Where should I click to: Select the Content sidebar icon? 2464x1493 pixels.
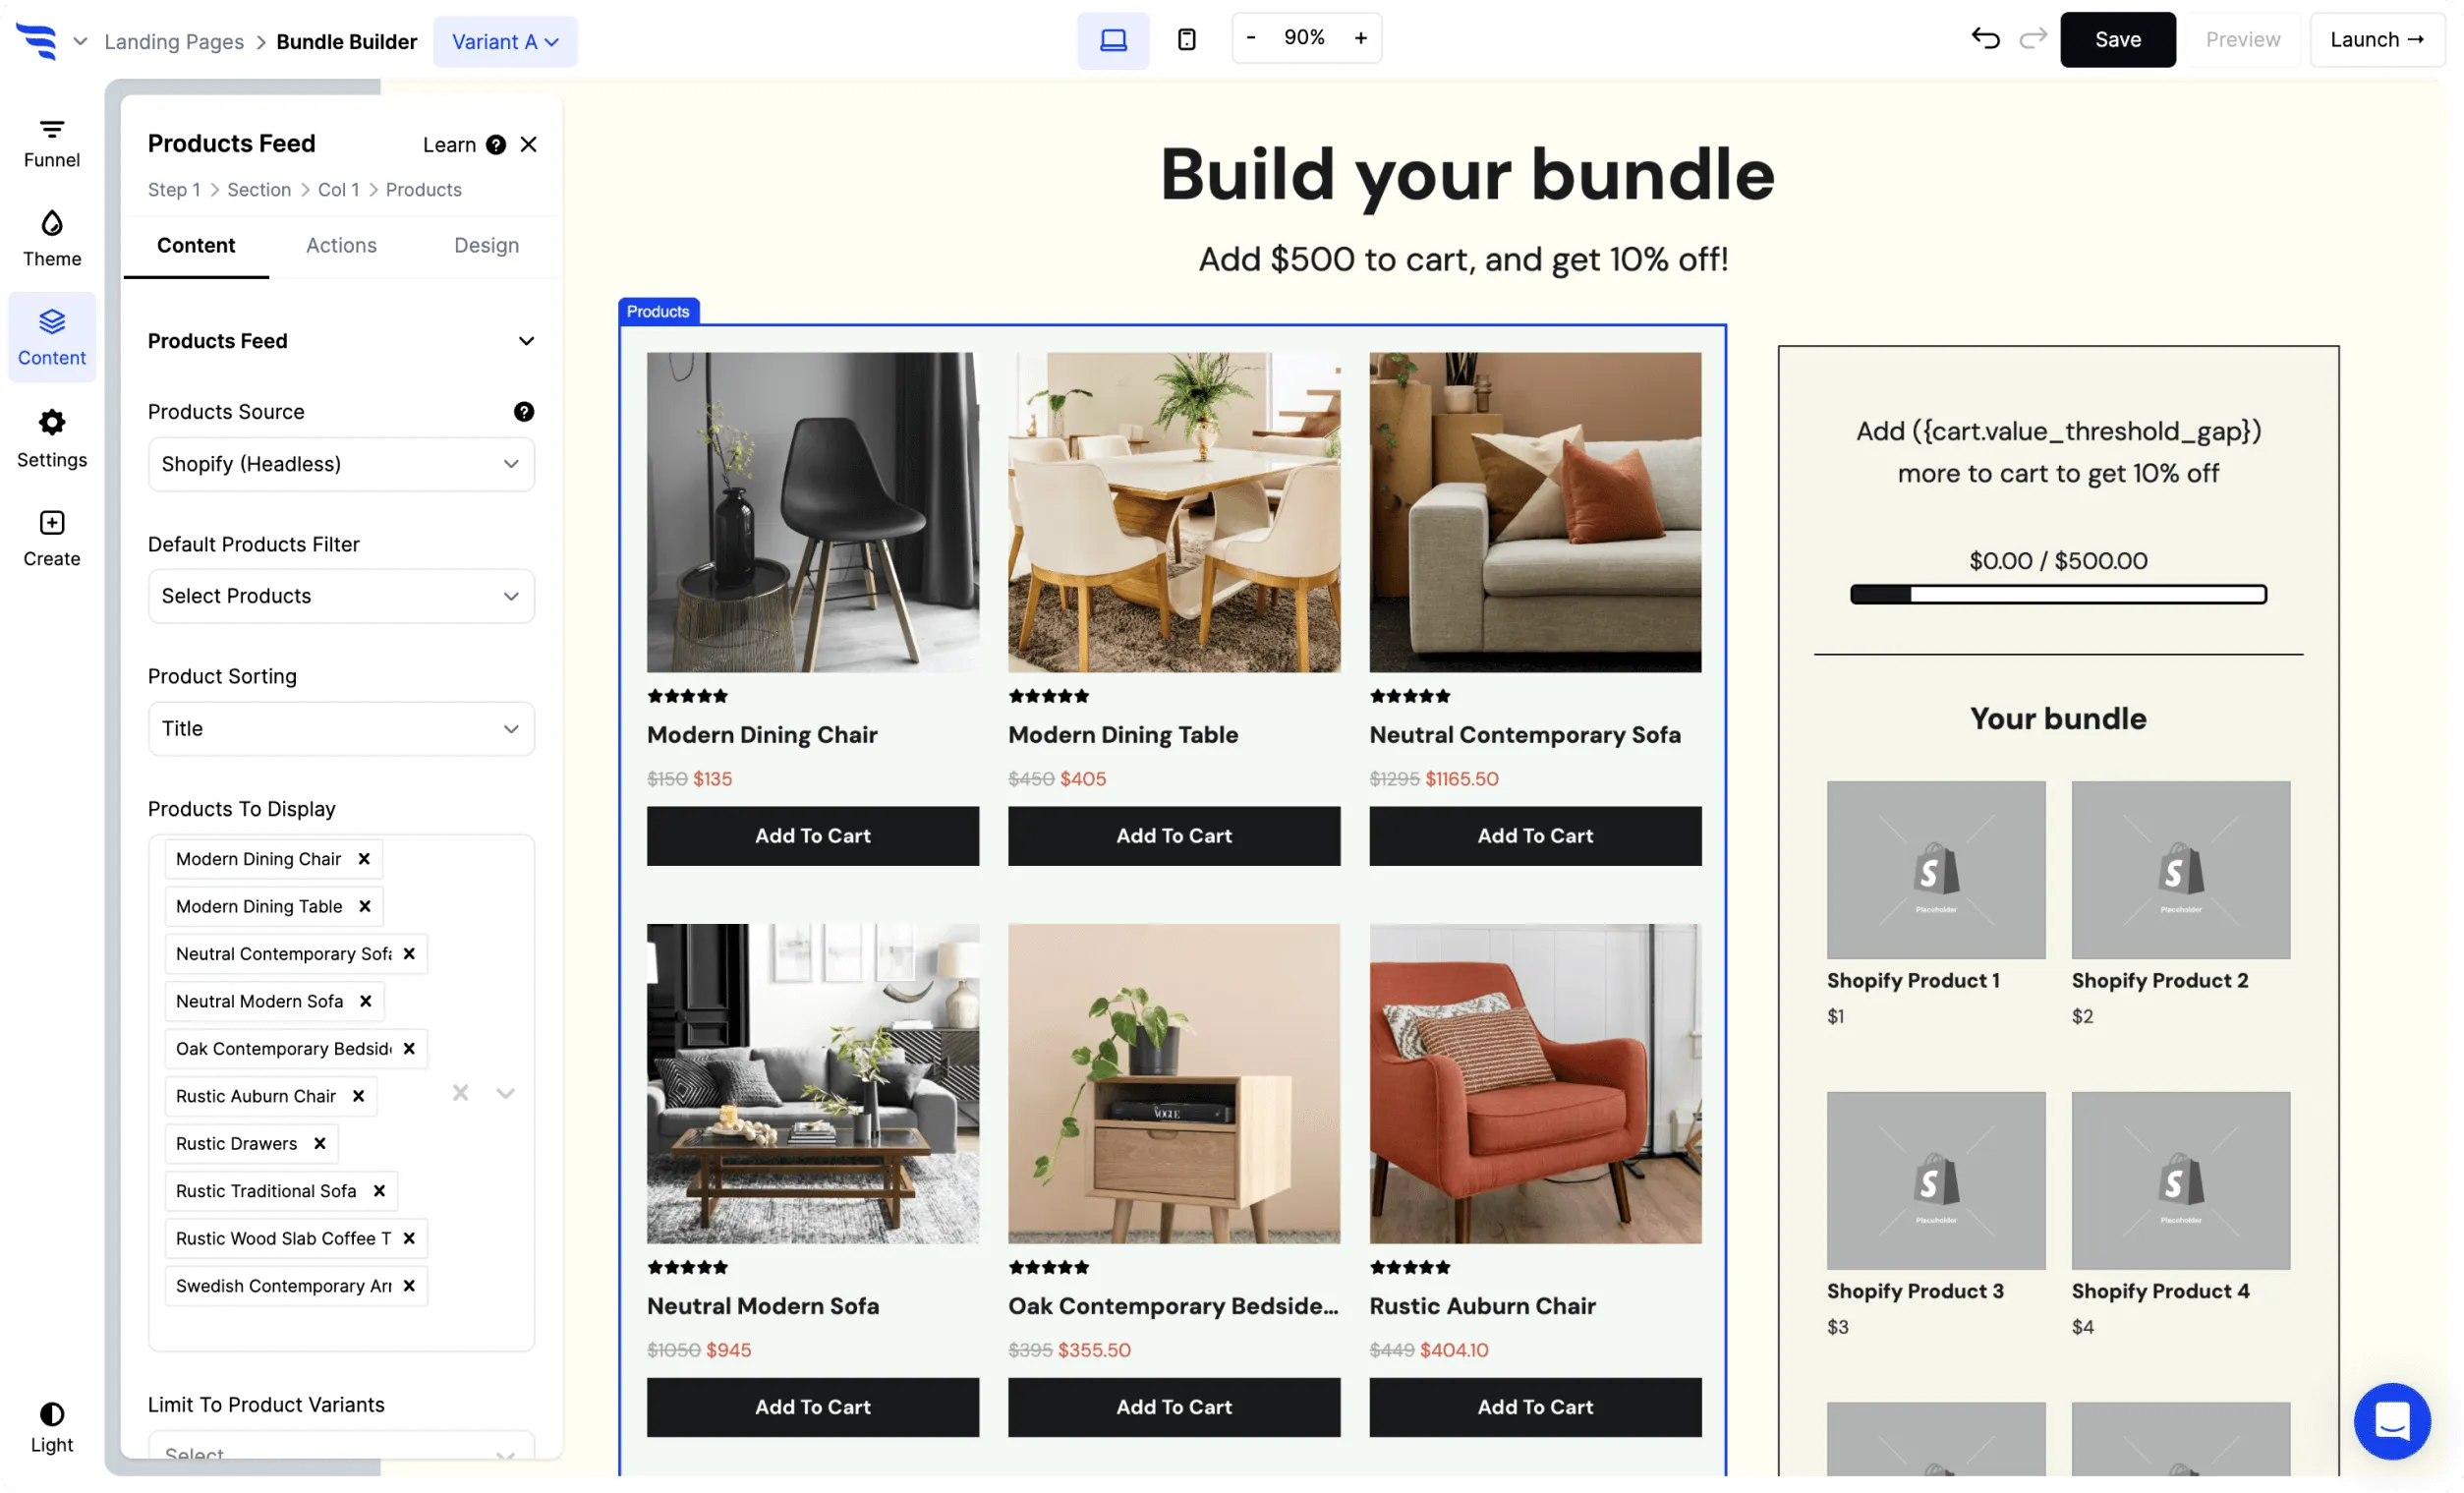(51, 337)
